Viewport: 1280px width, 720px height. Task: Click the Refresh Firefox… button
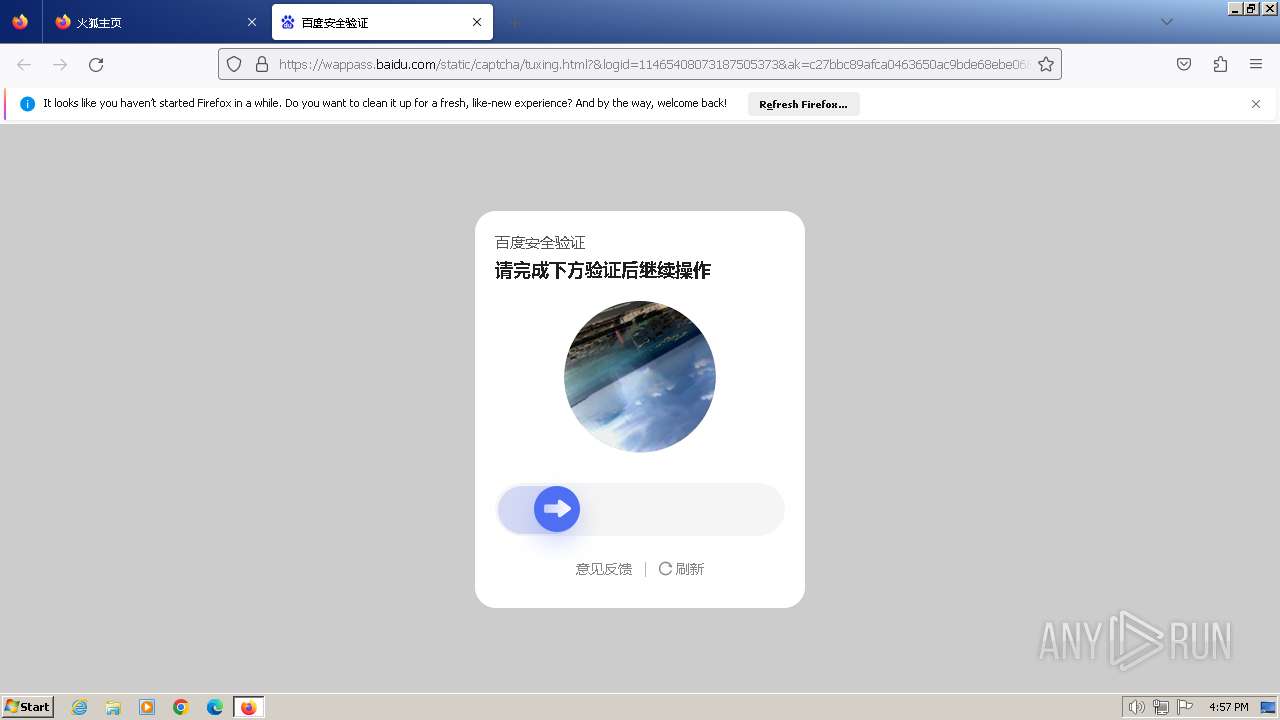pos(803,104)
